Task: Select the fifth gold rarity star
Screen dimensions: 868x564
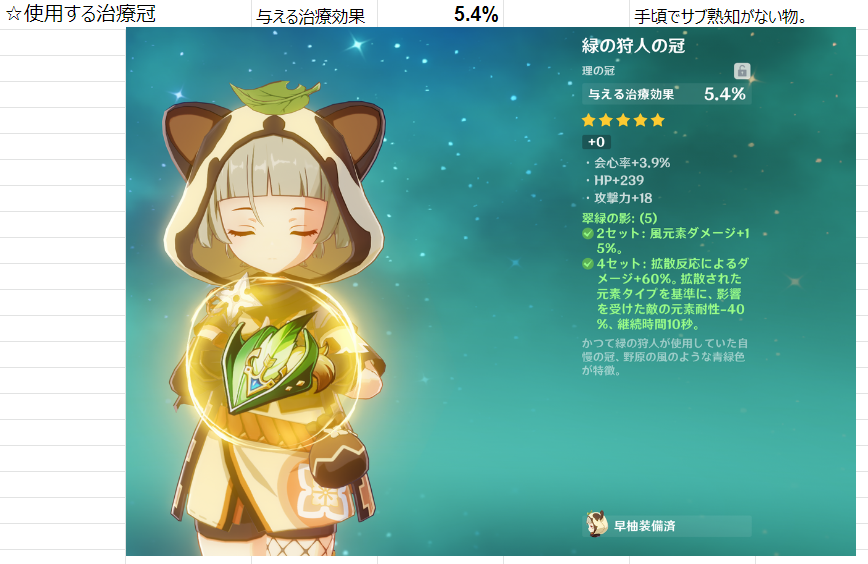Action: [x=658, y=120]
